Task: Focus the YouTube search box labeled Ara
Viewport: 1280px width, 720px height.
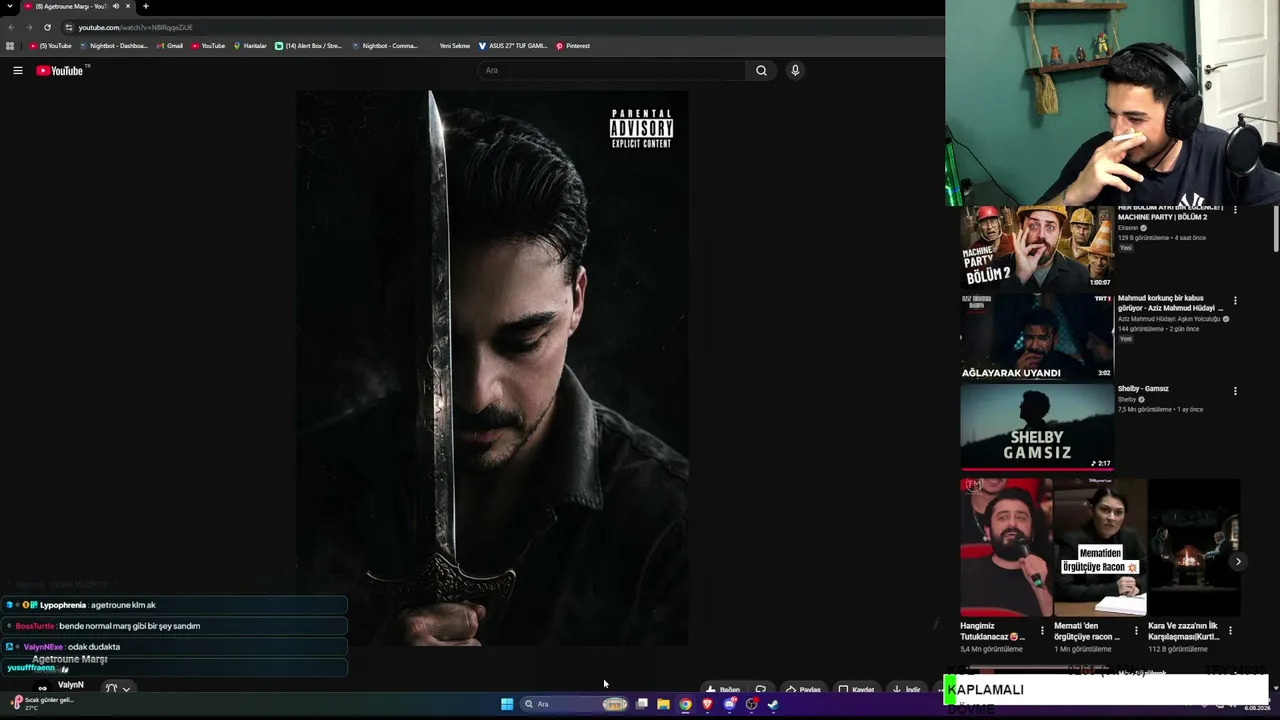Action: tap(611, 70)
